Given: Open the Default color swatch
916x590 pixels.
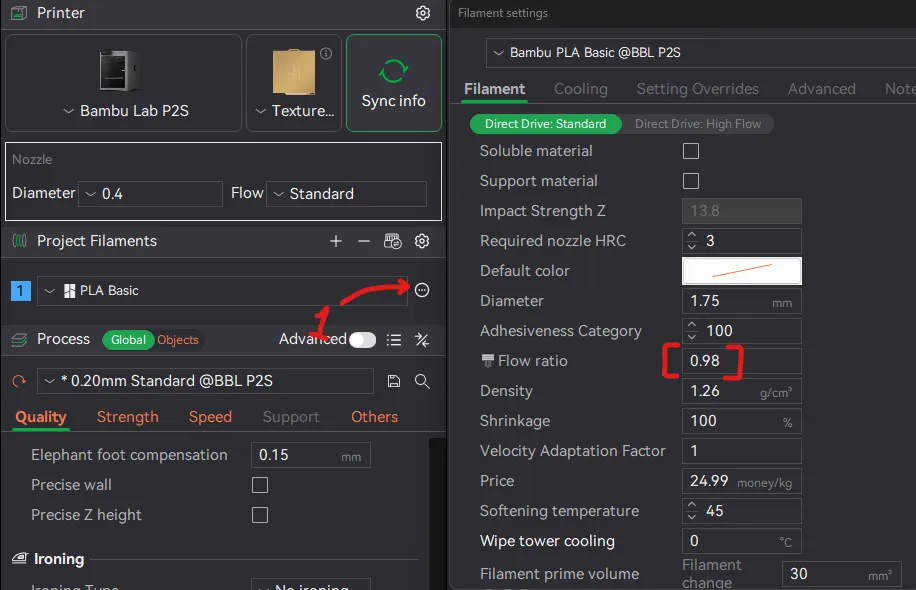Looking at the screenshot, I should 741,271.
